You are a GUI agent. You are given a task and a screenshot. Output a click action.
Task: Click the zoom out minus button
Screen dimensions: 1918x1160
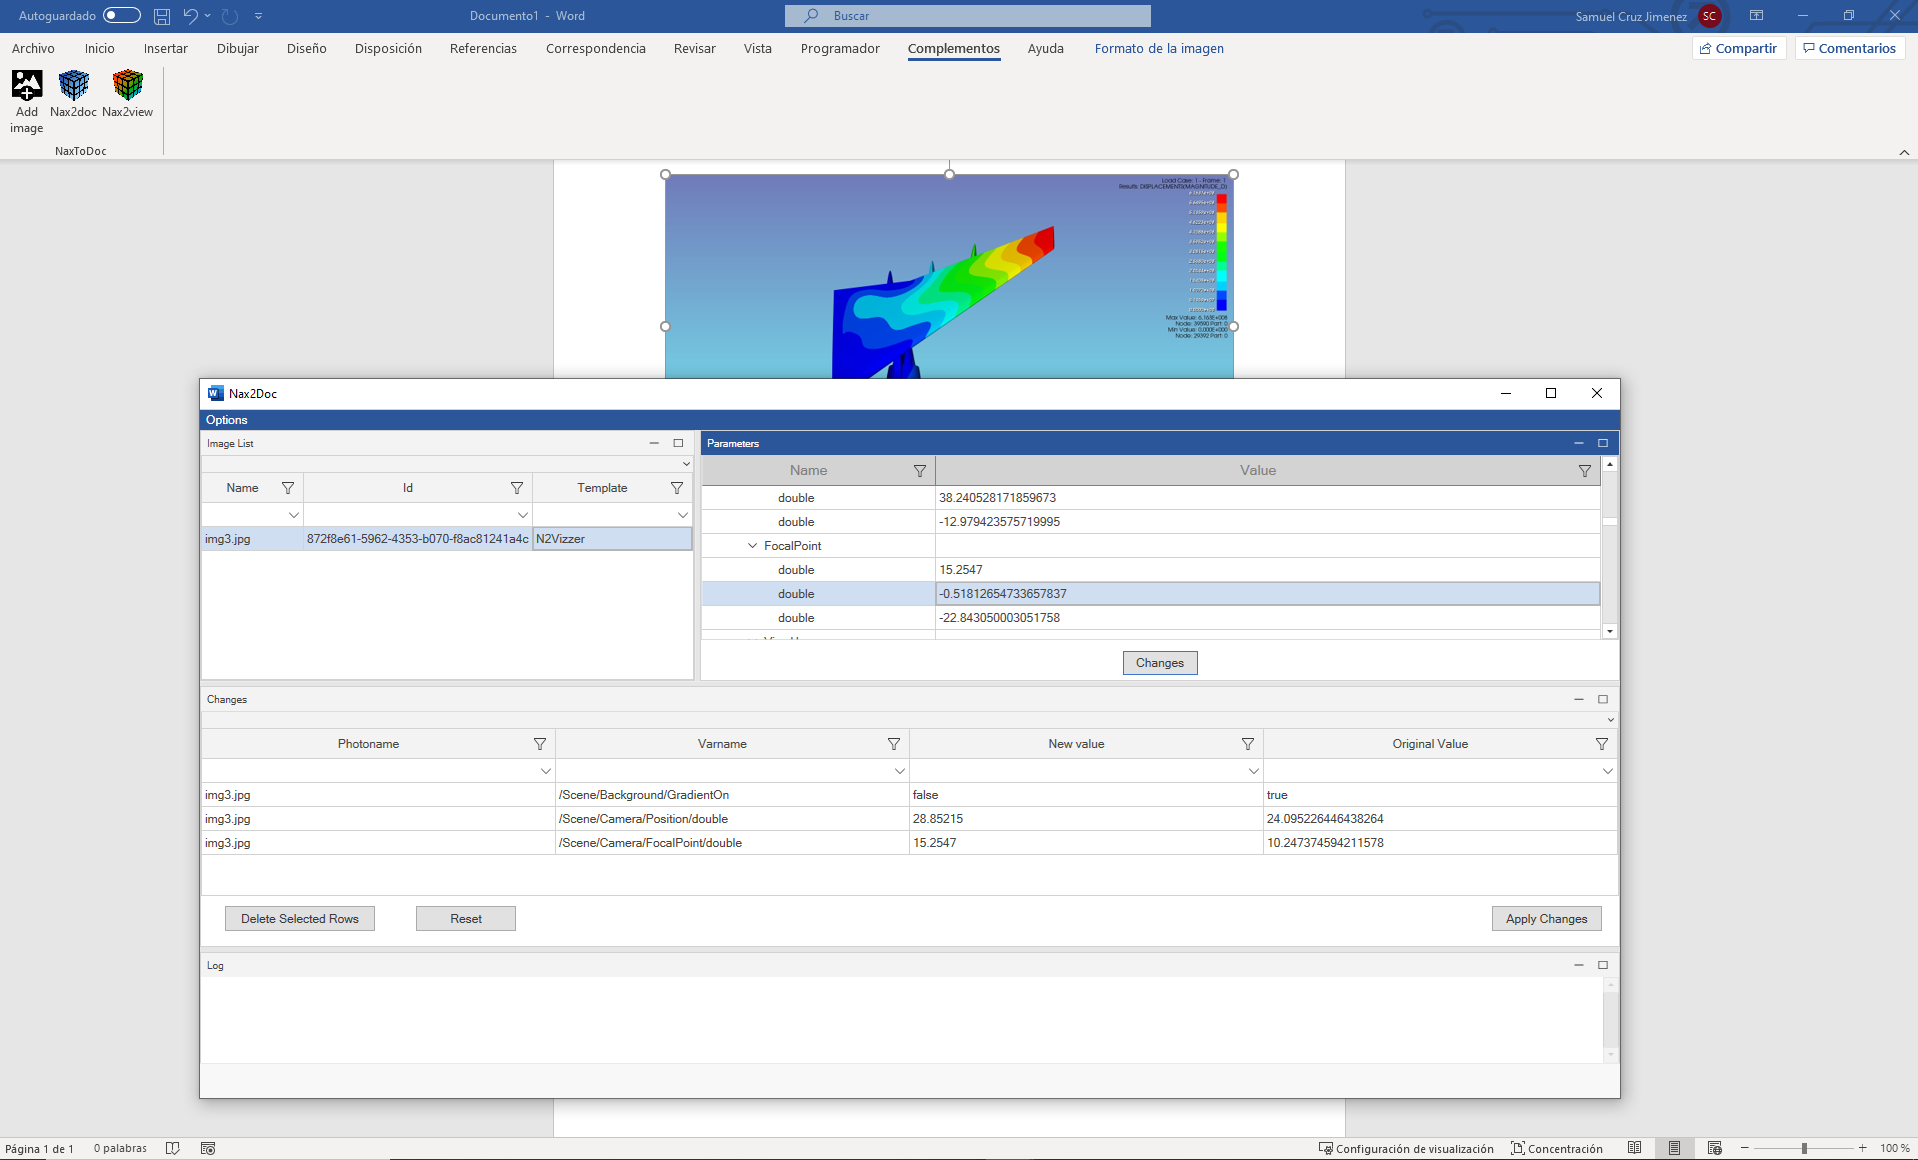[x=1745, y=1148]
